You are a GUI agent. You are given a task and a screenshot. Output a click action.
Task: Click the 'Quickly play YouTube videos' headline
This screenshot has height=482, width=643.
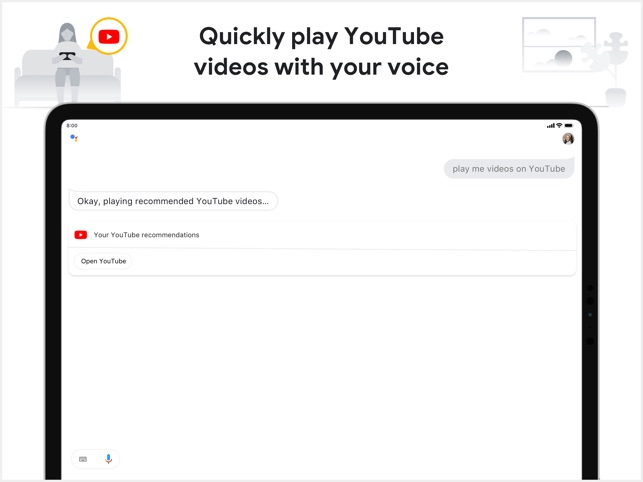322,51
